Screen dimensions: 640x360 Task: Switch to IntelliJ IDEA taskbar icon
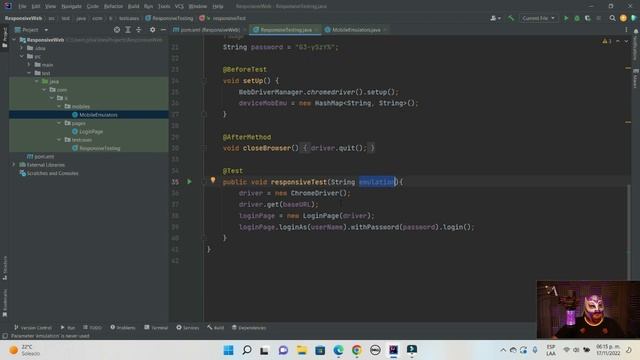393,350
